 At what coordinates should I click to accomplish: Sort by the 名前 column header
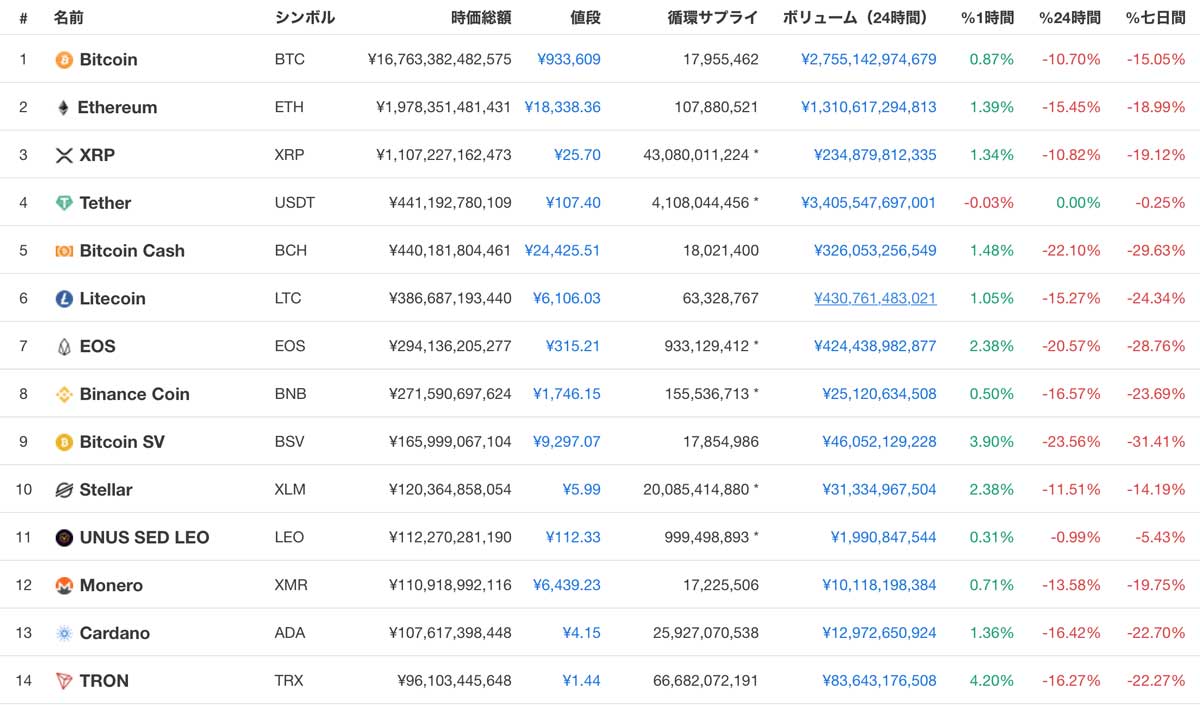tap(69, 18)
